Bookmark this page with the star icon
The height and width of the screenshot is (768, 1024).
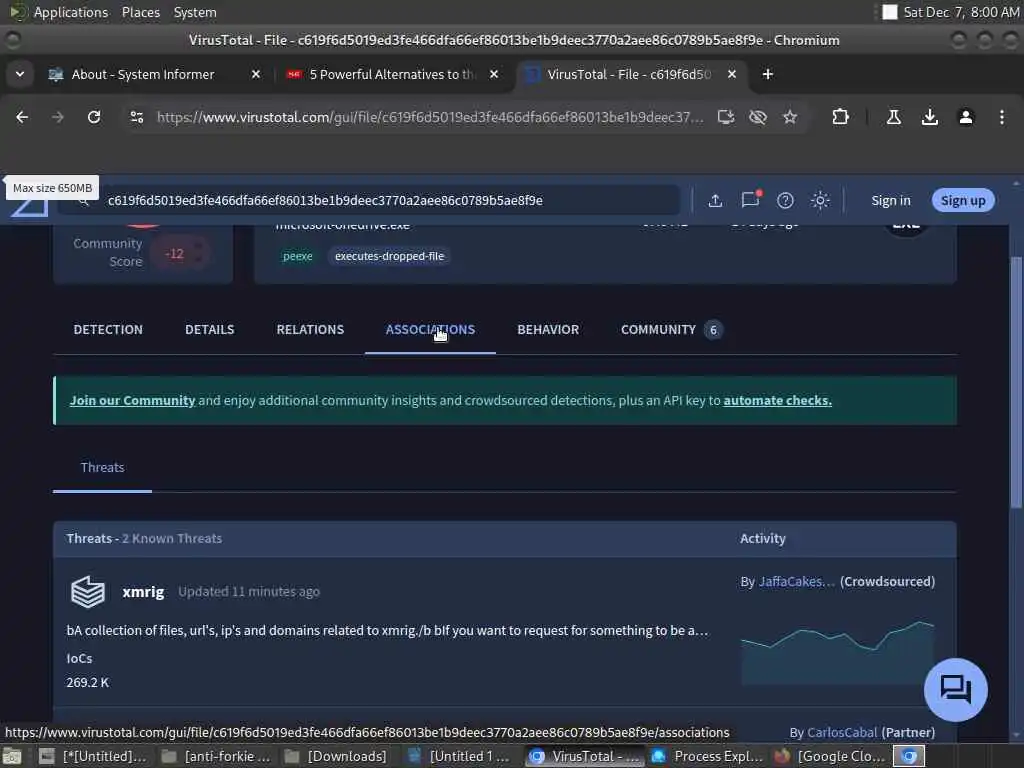[x=790, y=117]
